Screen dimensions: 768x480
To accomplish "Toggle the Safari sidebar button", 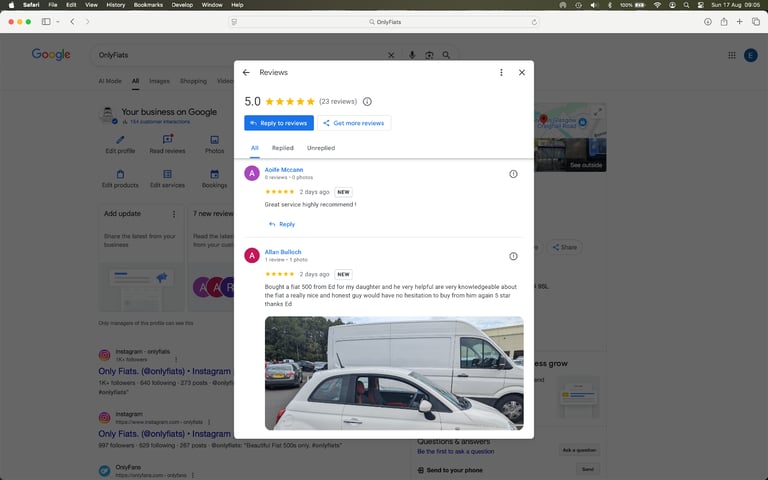I will (x=46, y=22).
